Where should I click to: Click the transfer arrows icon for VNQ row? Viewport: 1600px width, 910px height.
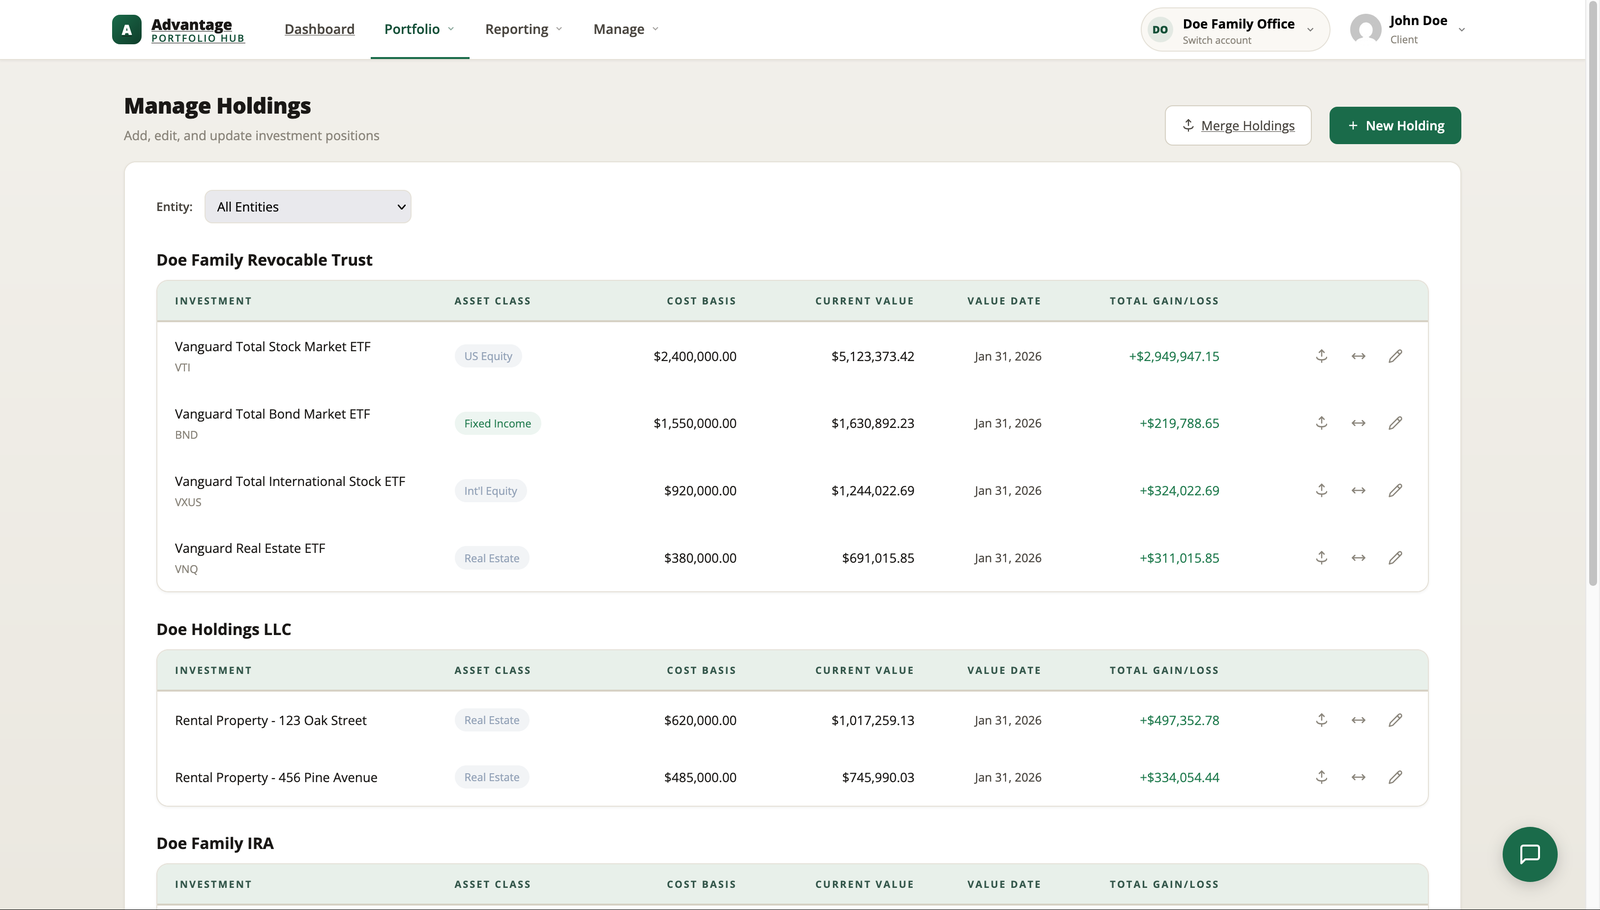(1358, 557)
